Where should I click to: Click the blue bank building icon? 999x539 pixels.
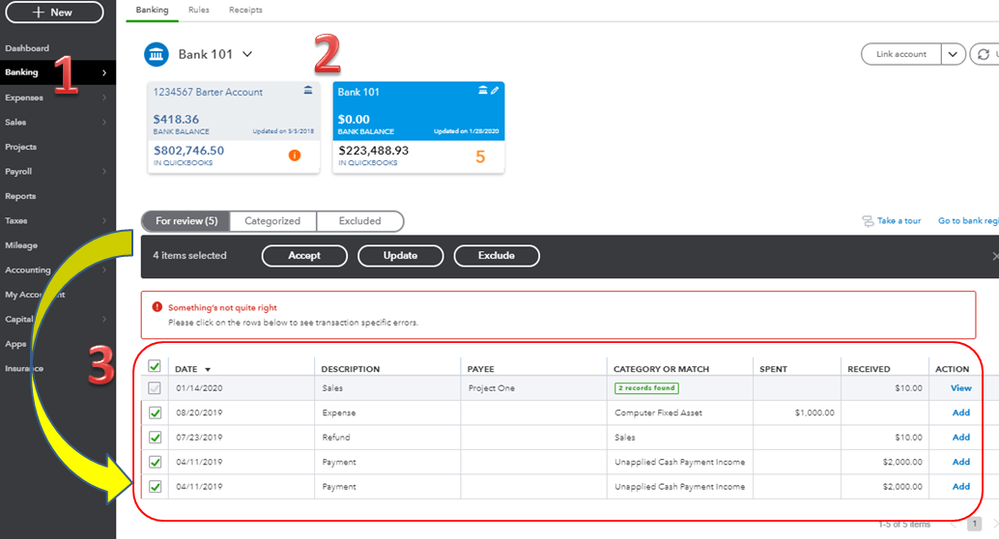click(157, 55)
